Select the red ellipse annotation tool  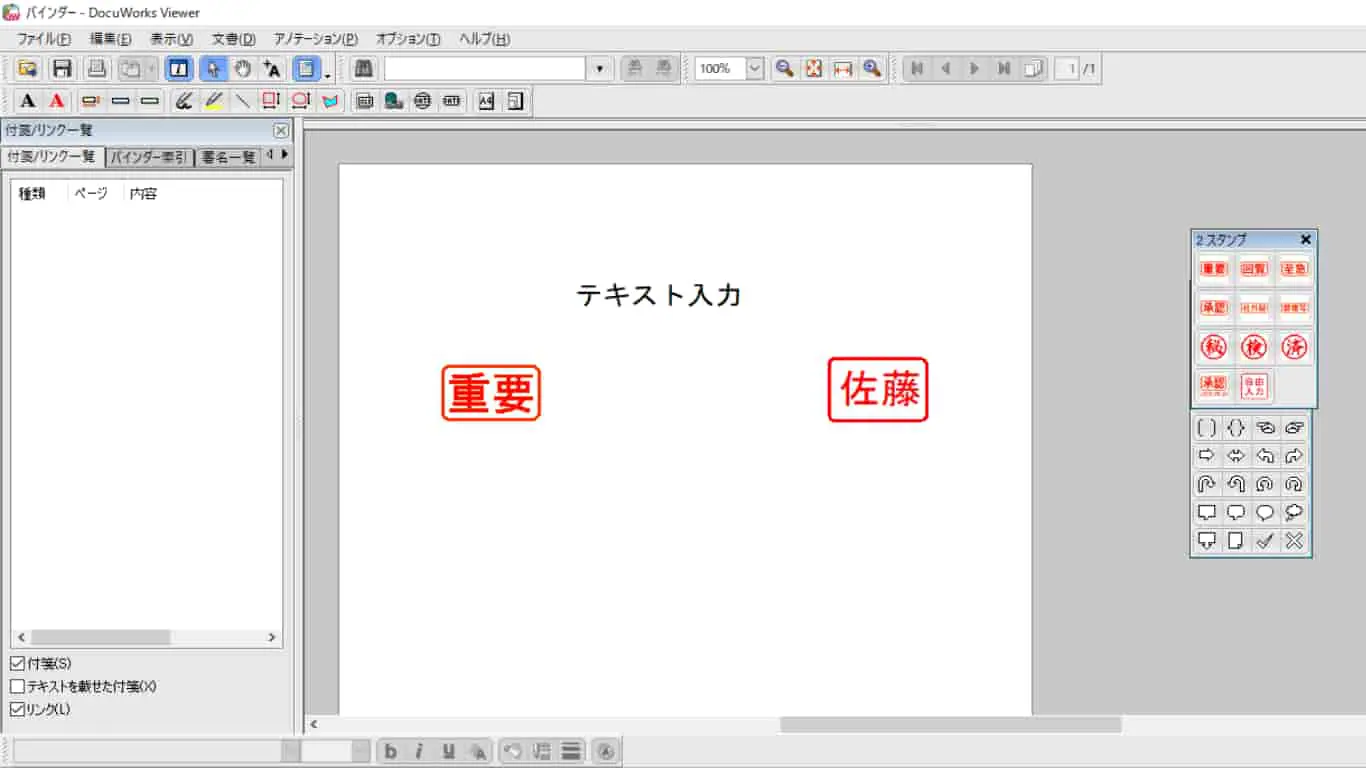click(x=299, y=101)
